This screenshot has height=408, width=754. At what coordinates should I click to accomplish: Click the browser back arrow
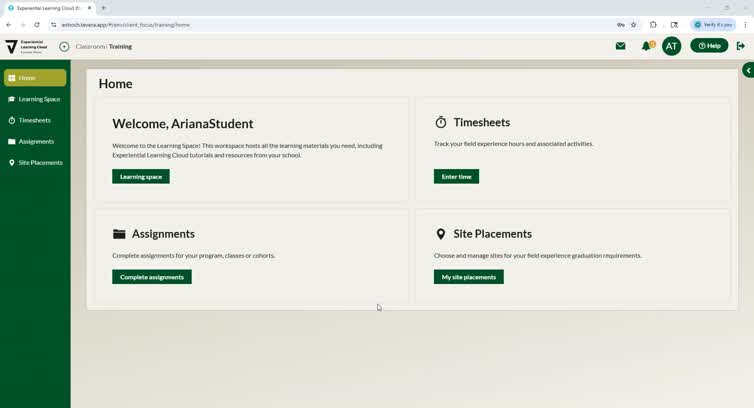[x=9, y=25]
